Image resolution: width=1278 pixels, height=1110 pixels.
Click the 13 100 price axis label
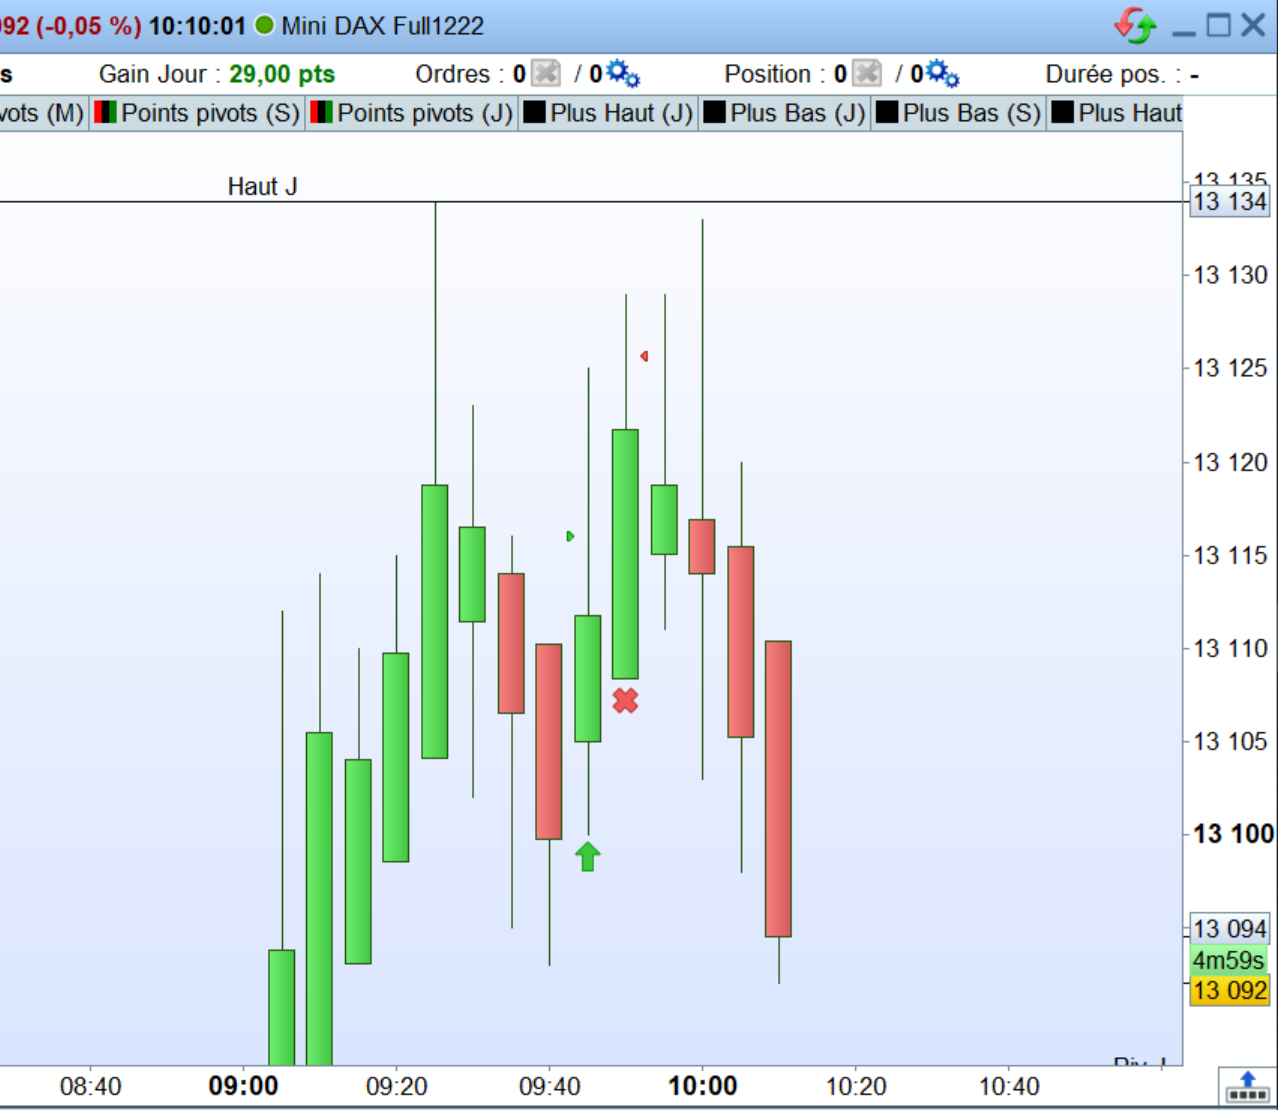click(x=1234, y=834)
